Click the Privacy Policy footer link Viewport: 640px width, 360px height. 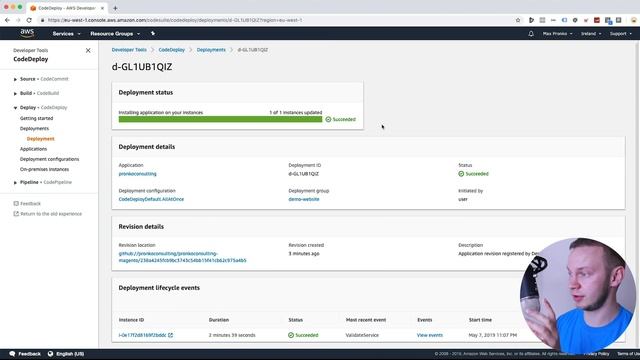(x=596, y=354)
